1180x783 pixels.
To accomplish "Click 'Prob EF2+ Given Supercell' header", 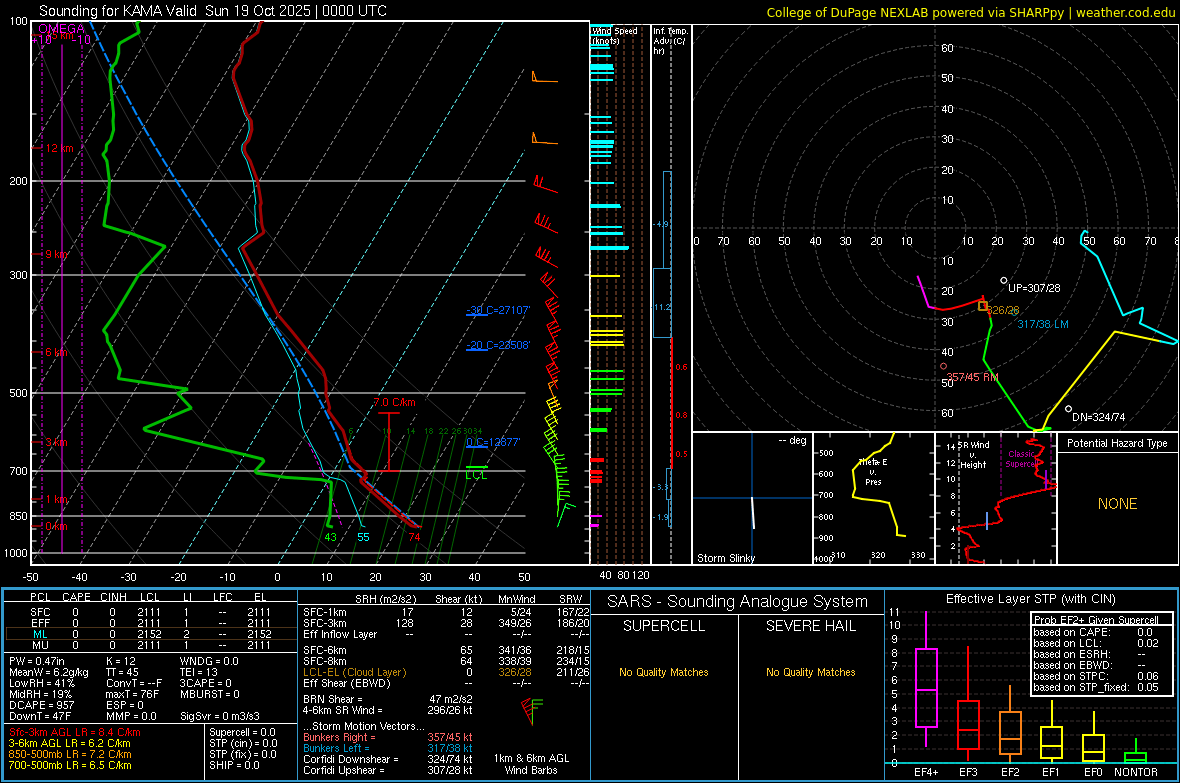I will (x=1096, y=620).
